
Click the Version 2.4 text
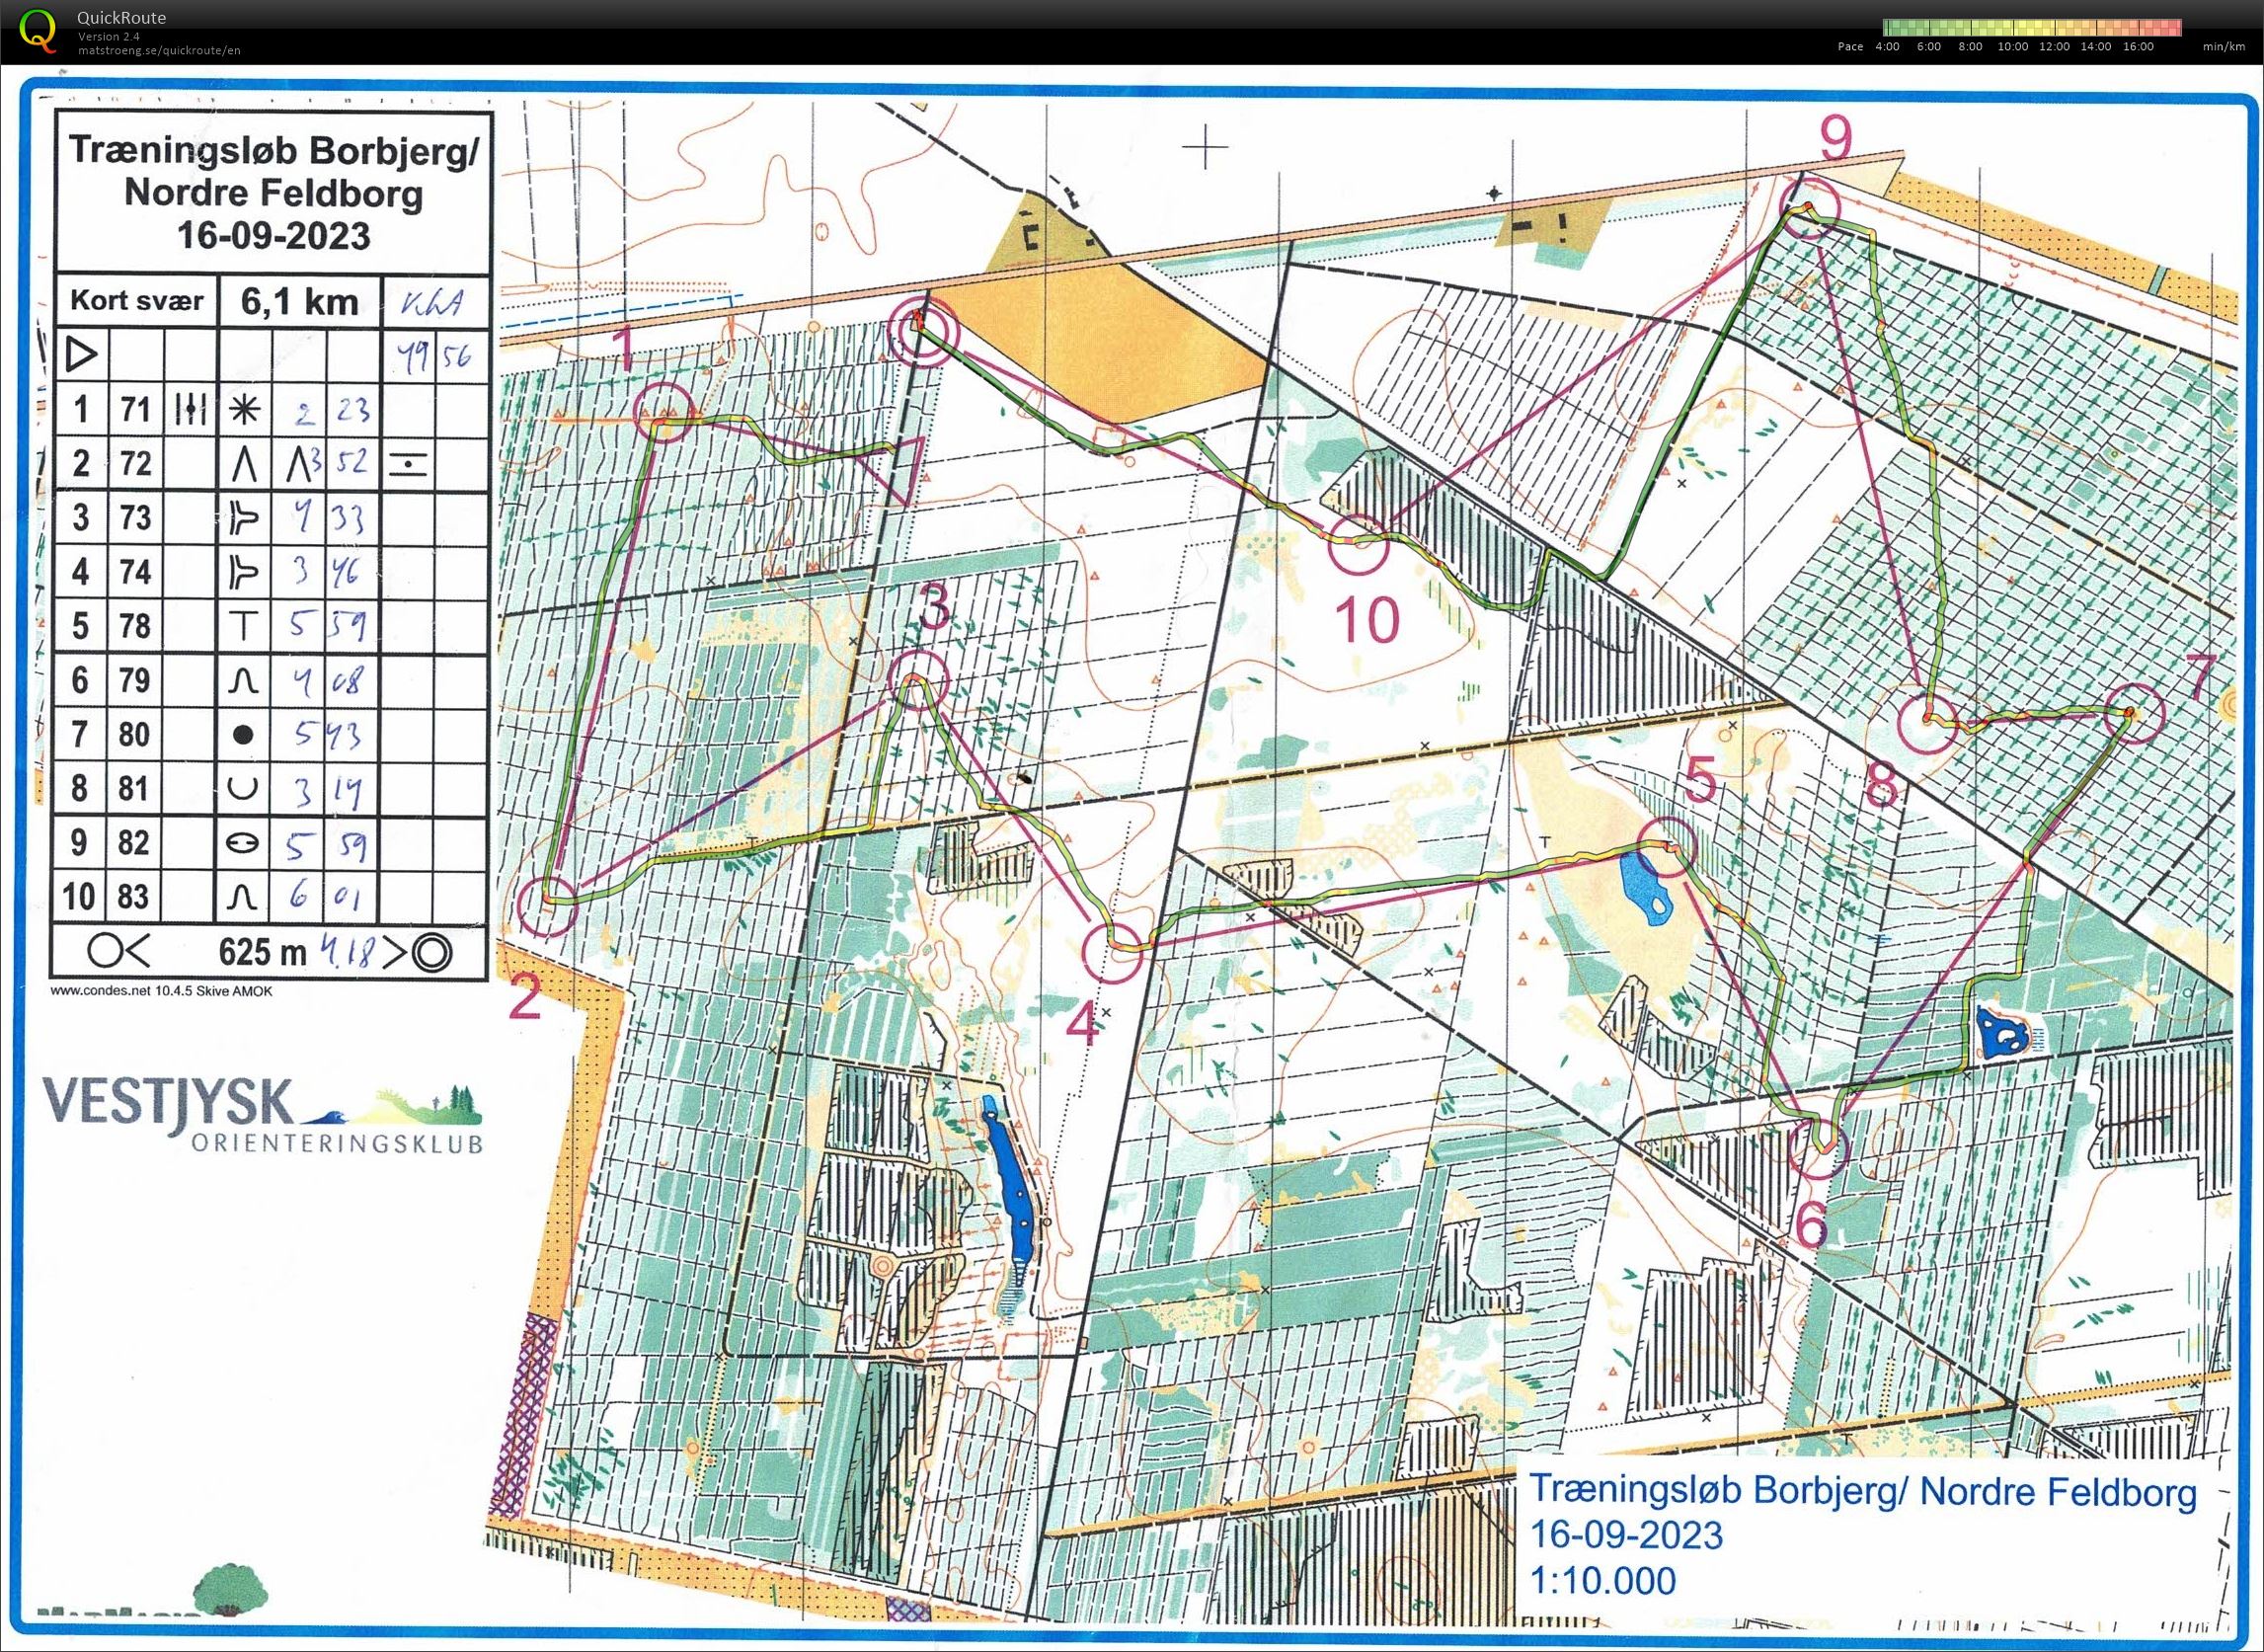point(108,36)
